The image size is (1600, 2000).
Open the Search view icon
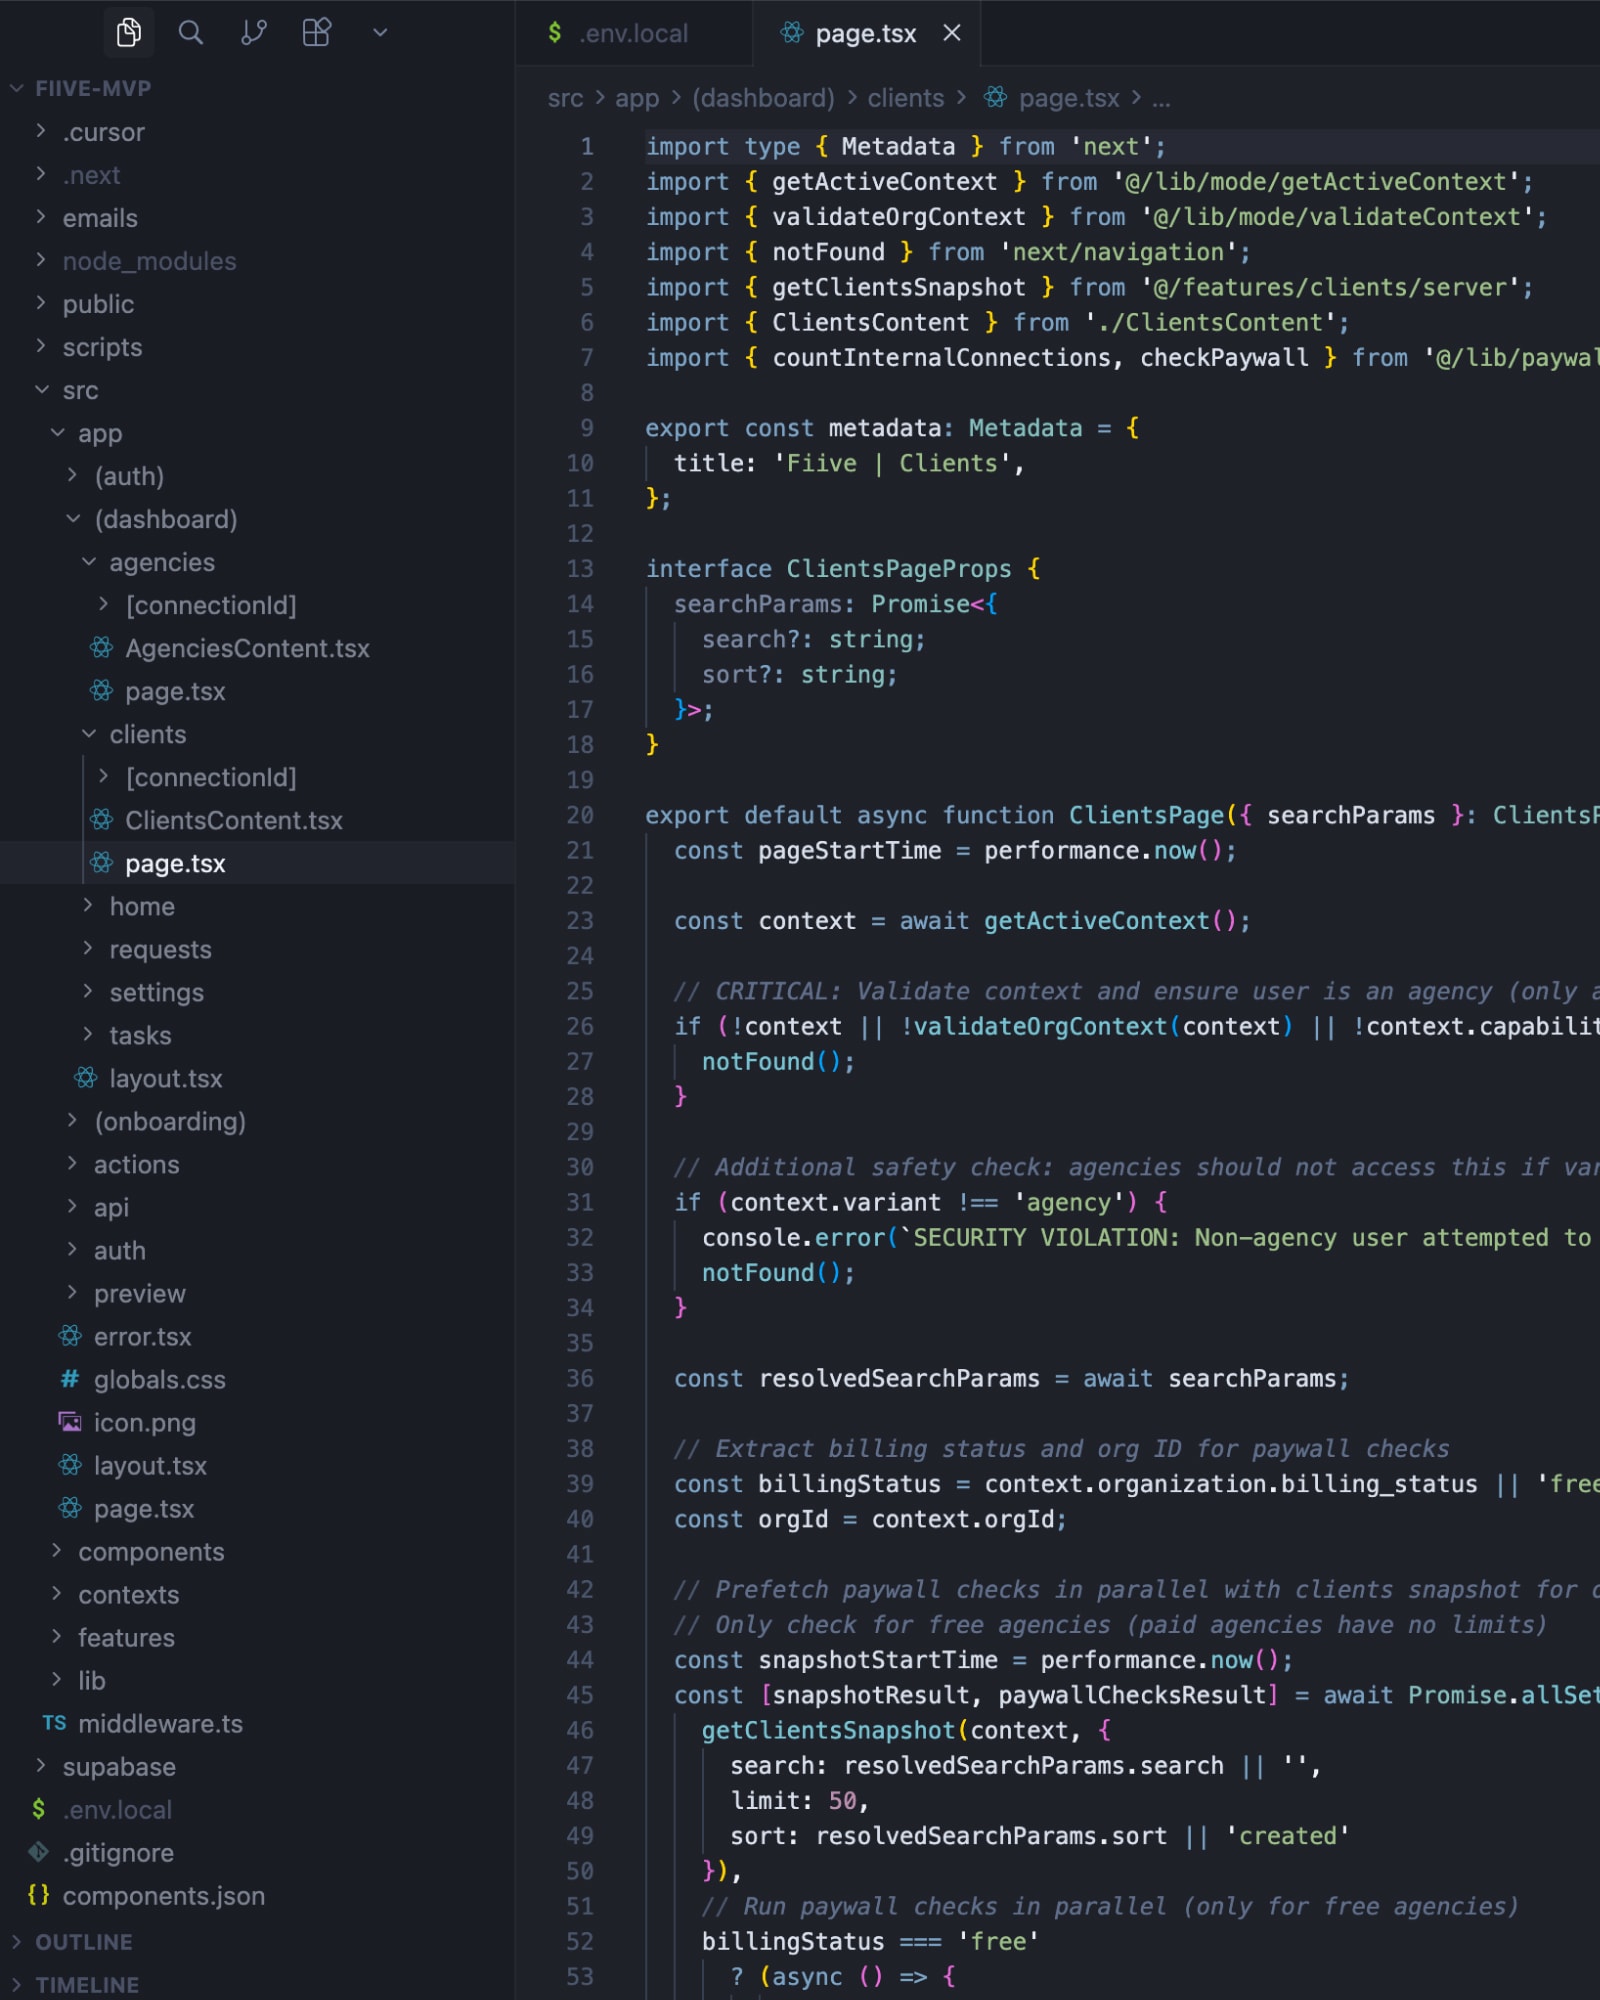pyautogui.click(x=190, y=33)
